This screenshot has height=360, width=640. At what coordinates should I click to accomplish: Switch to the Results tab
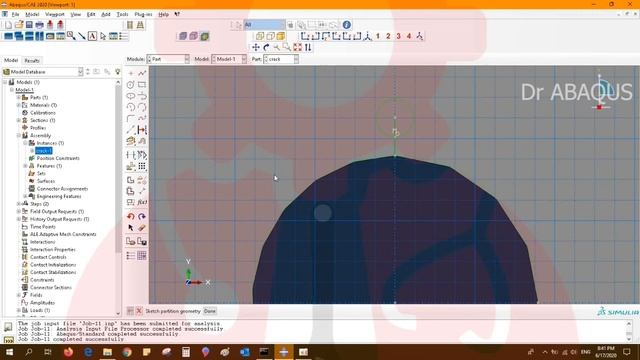point(32,60)
